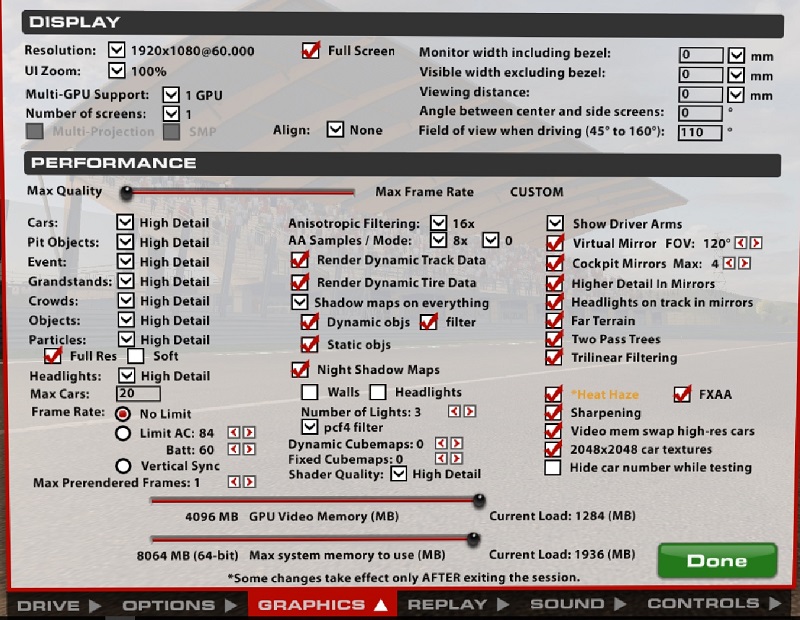Open the UI Zoom dropdown
This screenshot has width=800, height=620.
point(117,70)
